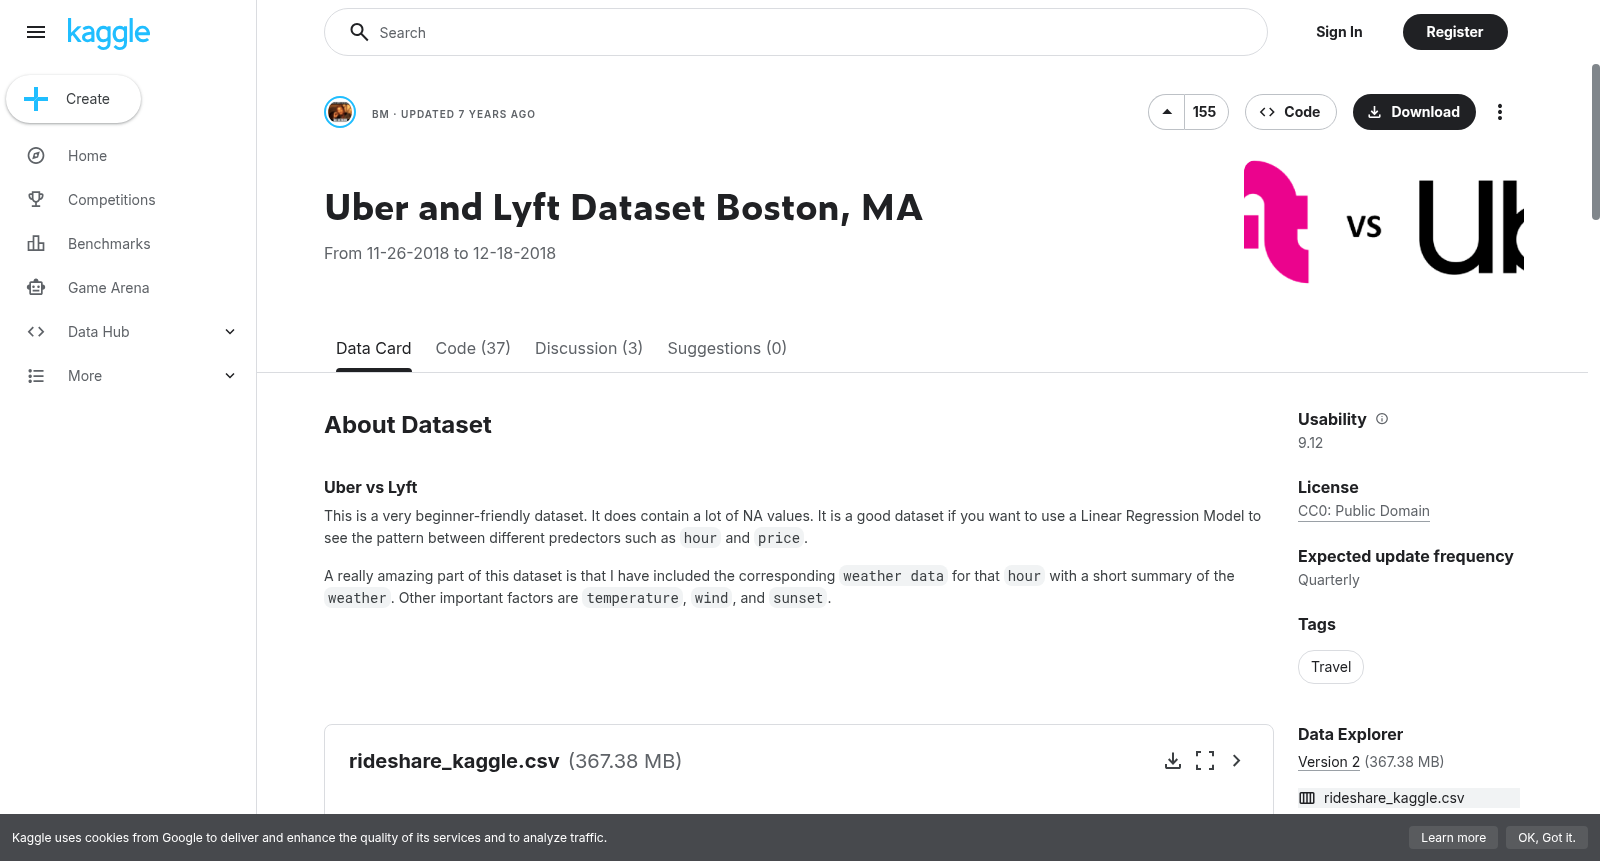Click Learn more in the cookie banner
The image size is (1600, 861).
point(1453,838)
